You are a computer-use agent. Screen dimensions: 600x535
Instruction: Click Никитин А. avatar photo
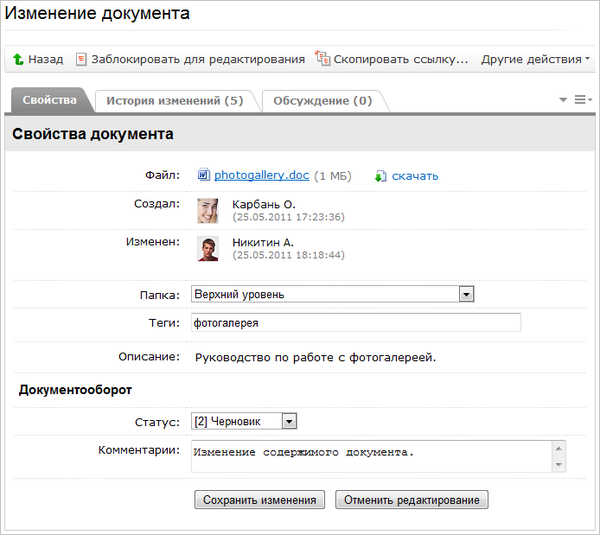pos(207,248)
